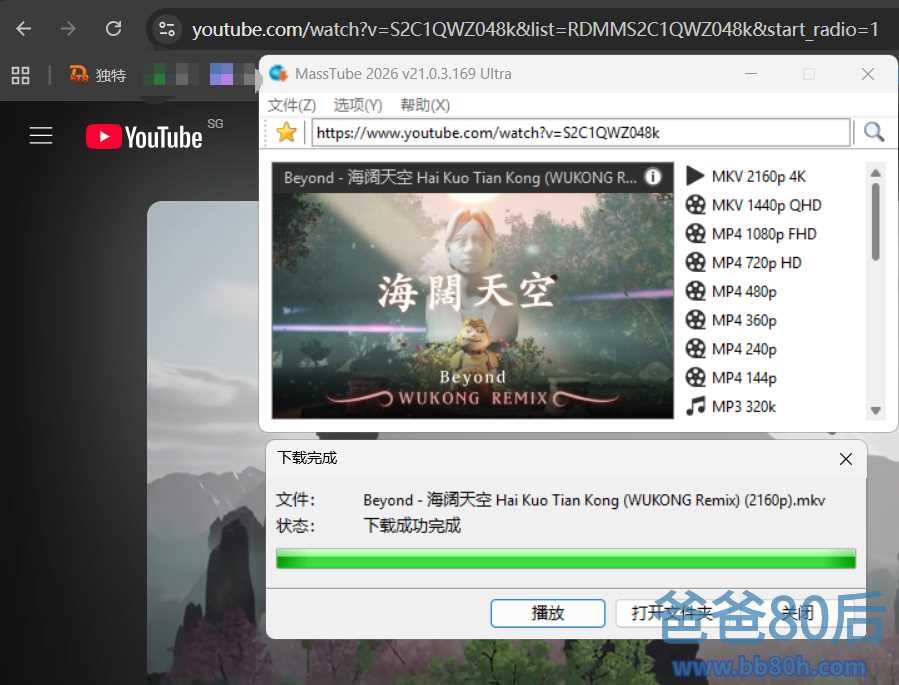Open the YouTube hamburger guide menu

coord(41,136)
